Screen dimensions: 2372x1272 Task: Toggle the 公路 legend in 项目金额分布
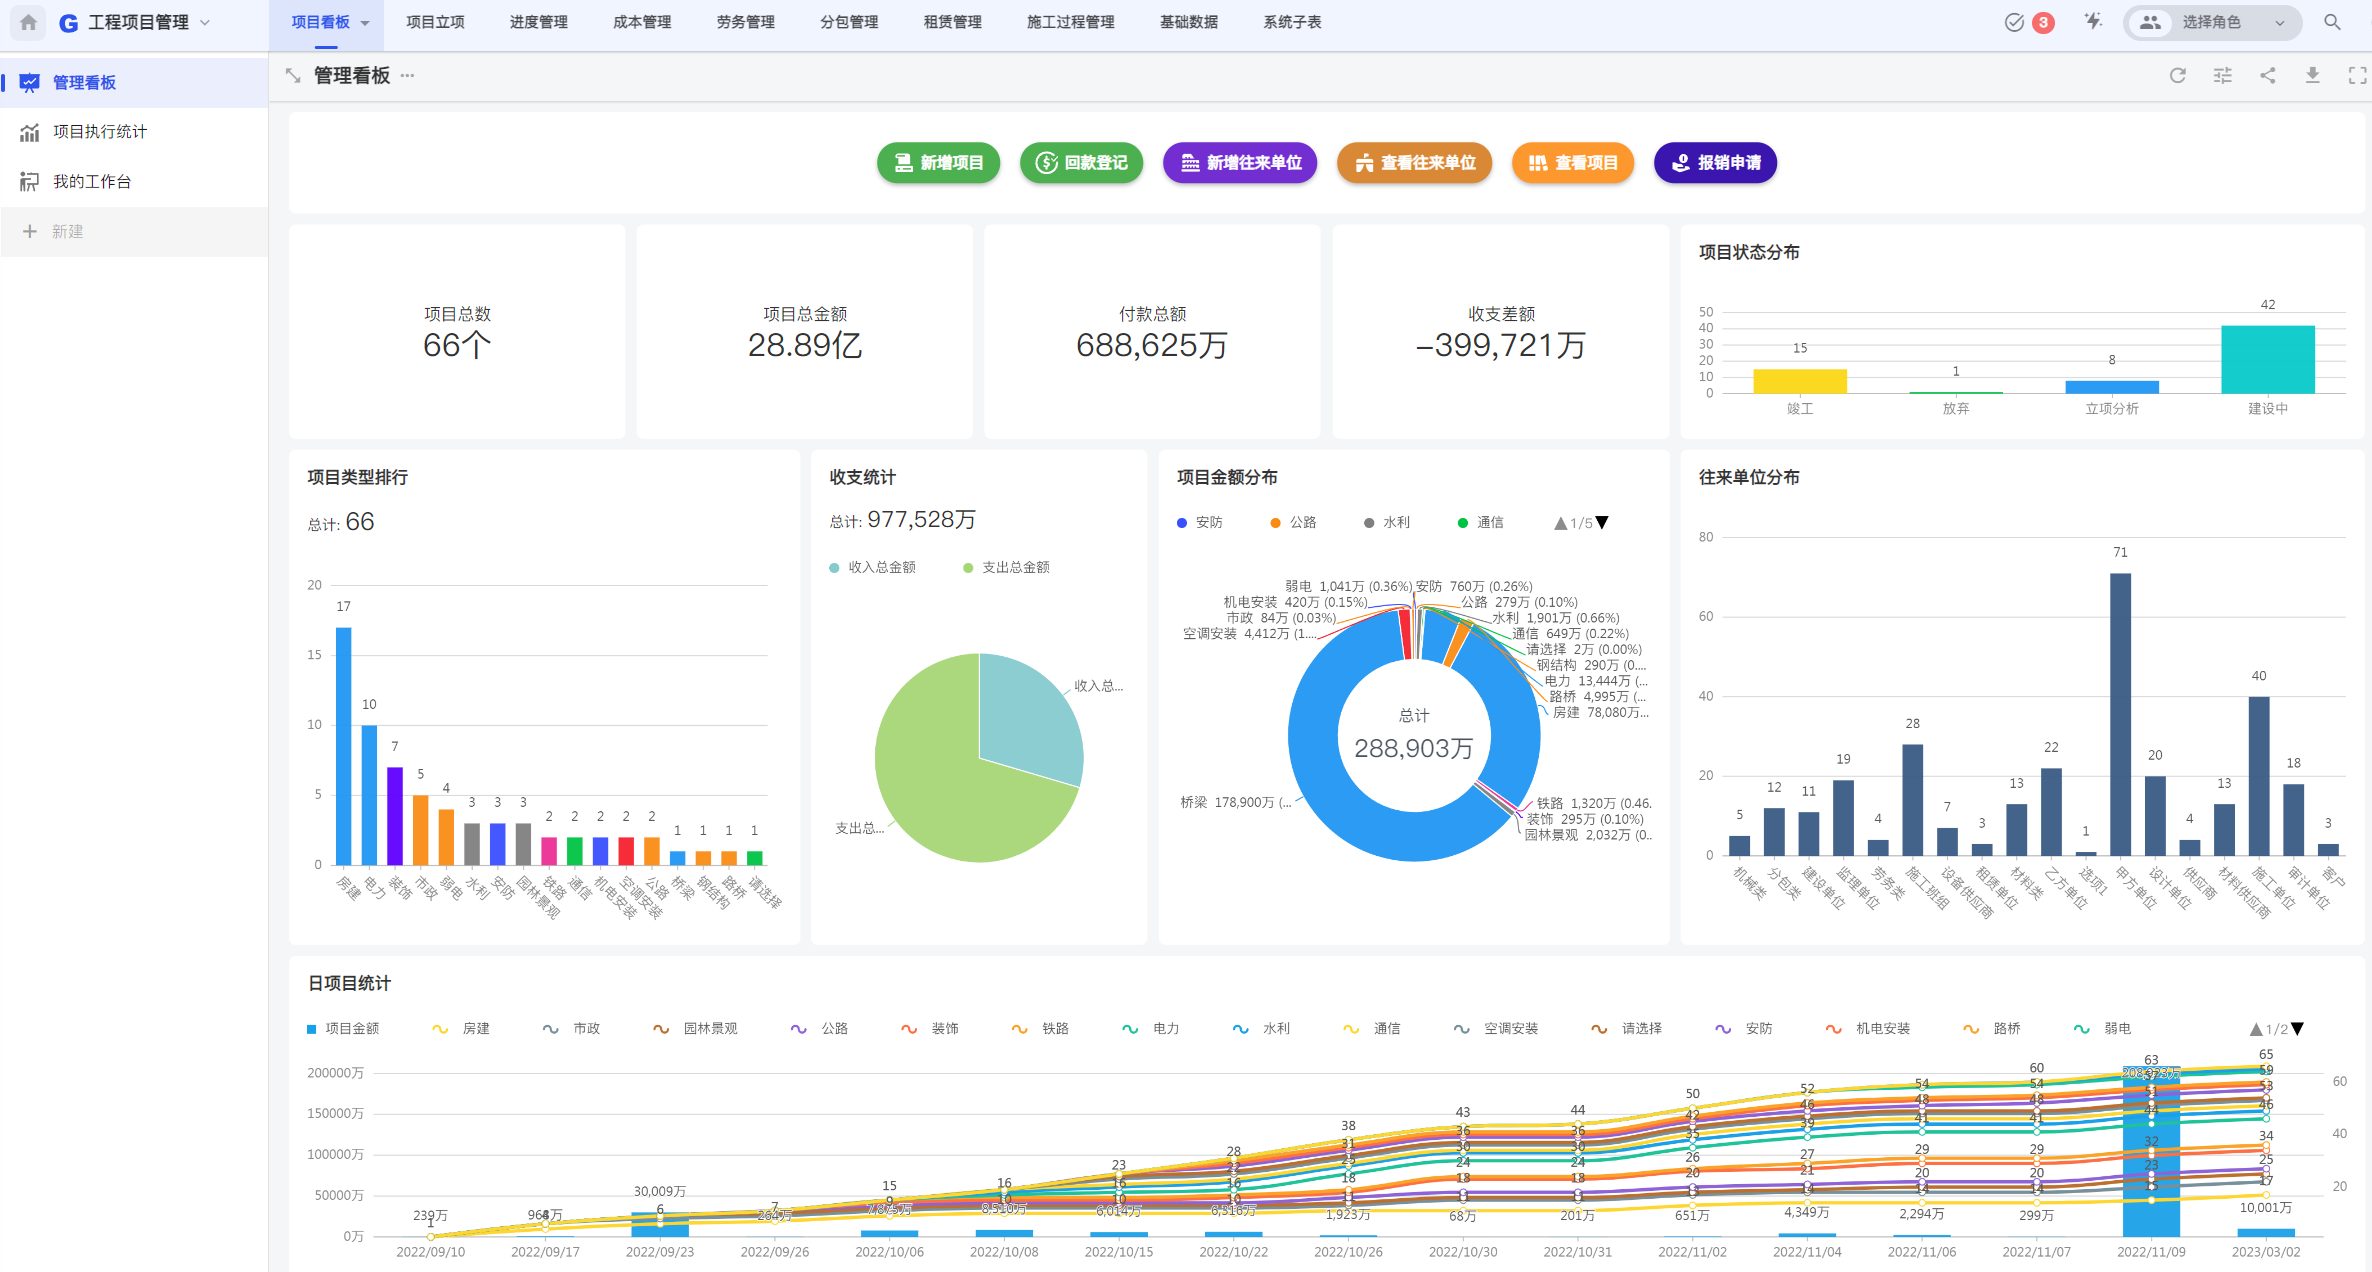pyautogui.click(x=1293, y=523)
